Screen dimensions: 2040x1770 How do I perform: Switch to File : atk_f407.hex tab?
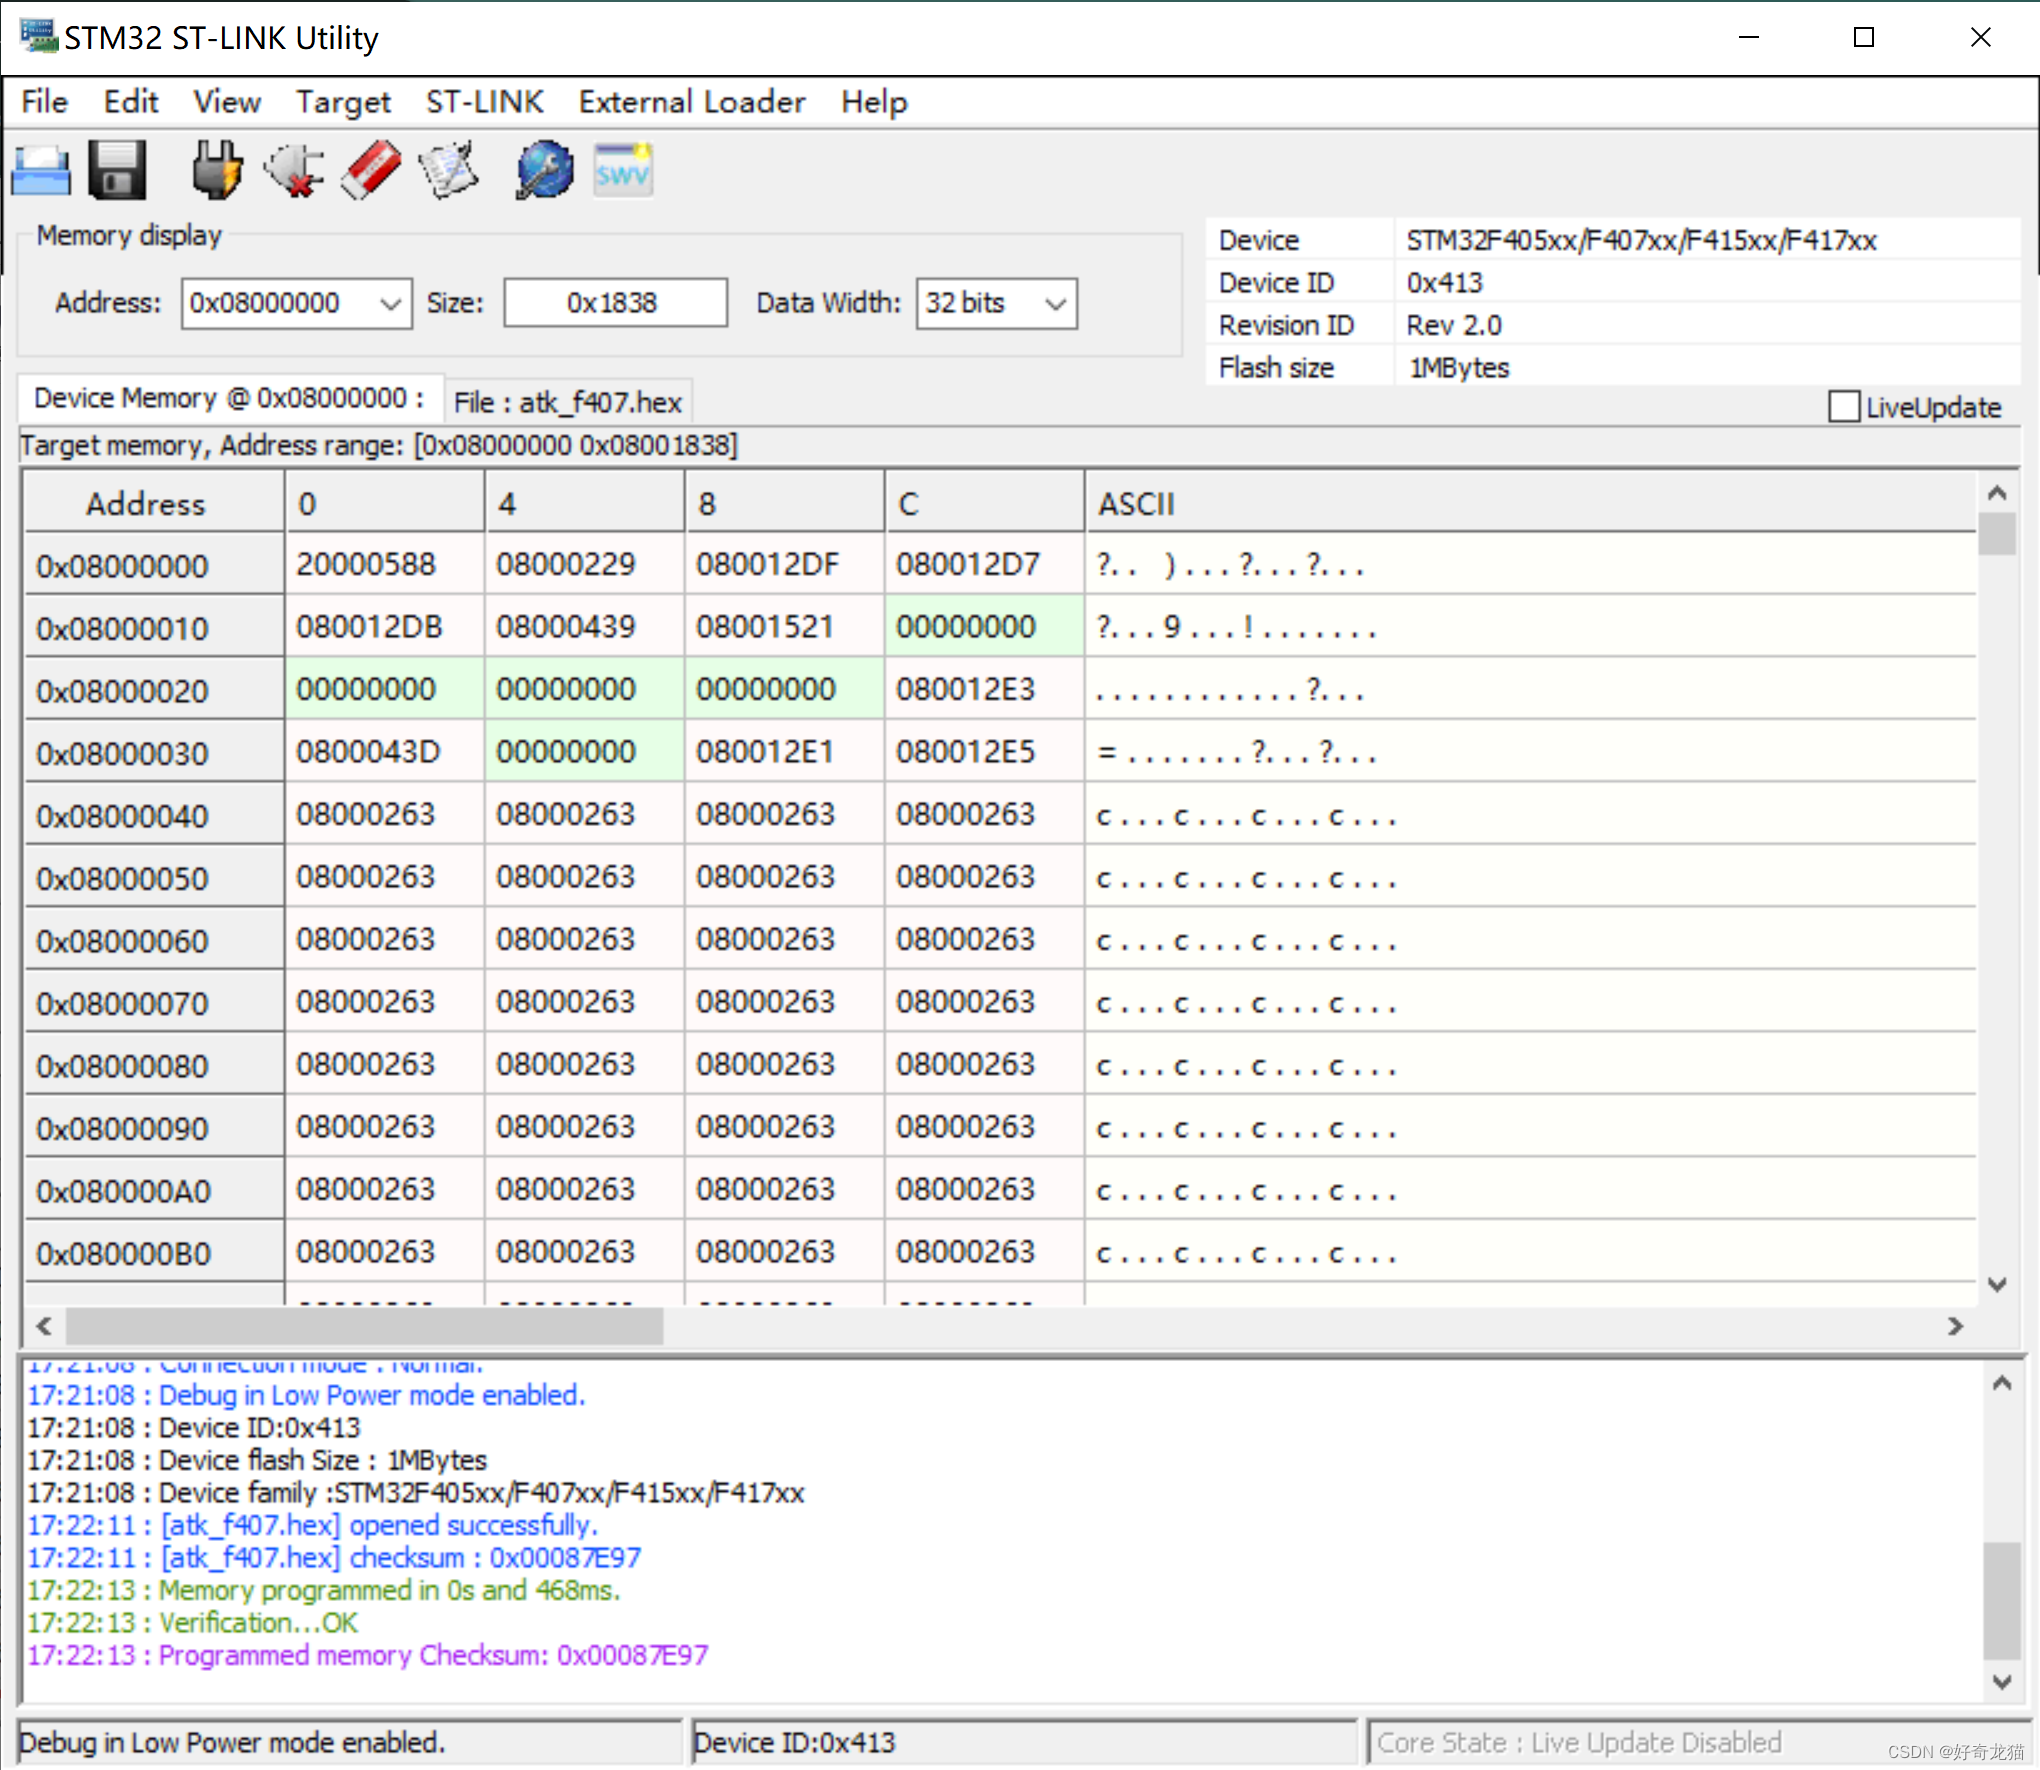coord(567,402)
